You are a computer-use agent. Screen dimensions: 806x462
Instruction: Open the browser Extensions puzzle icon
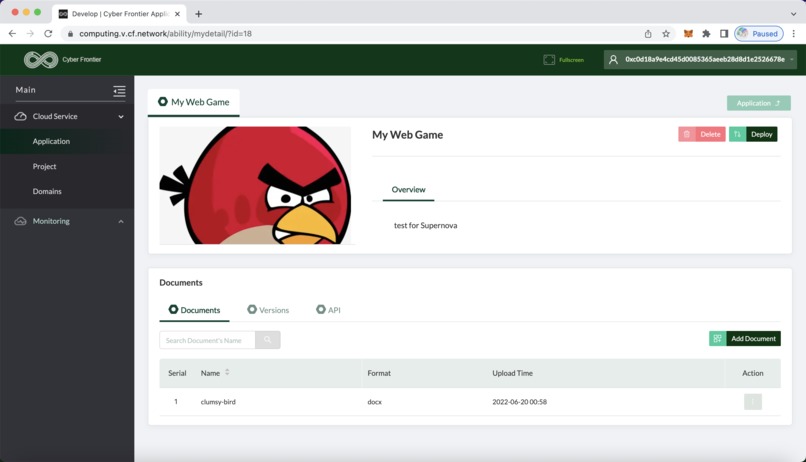coord(706,33)
